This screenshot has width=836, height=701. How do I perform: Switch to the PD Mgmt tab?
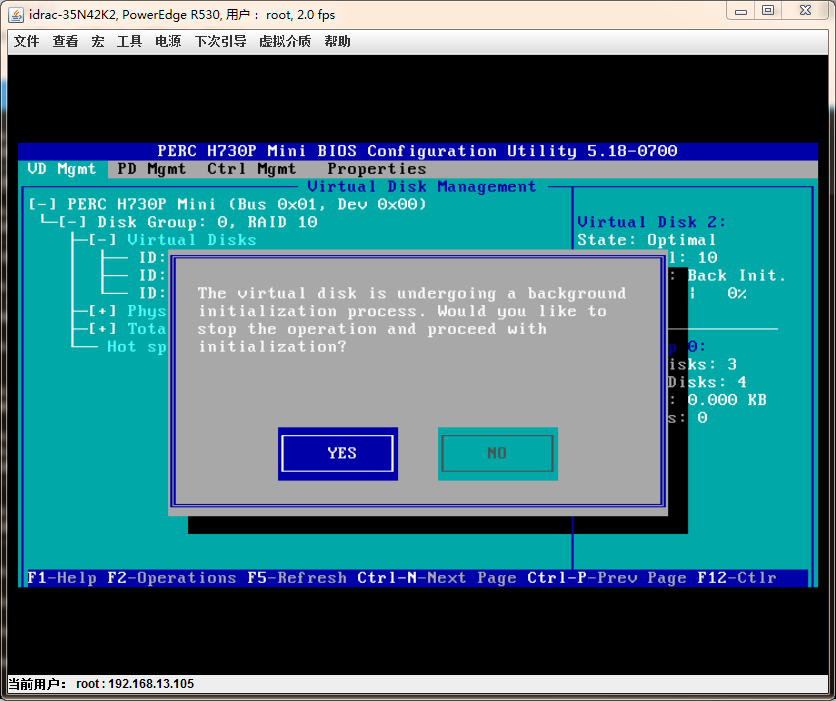point(151,169)
